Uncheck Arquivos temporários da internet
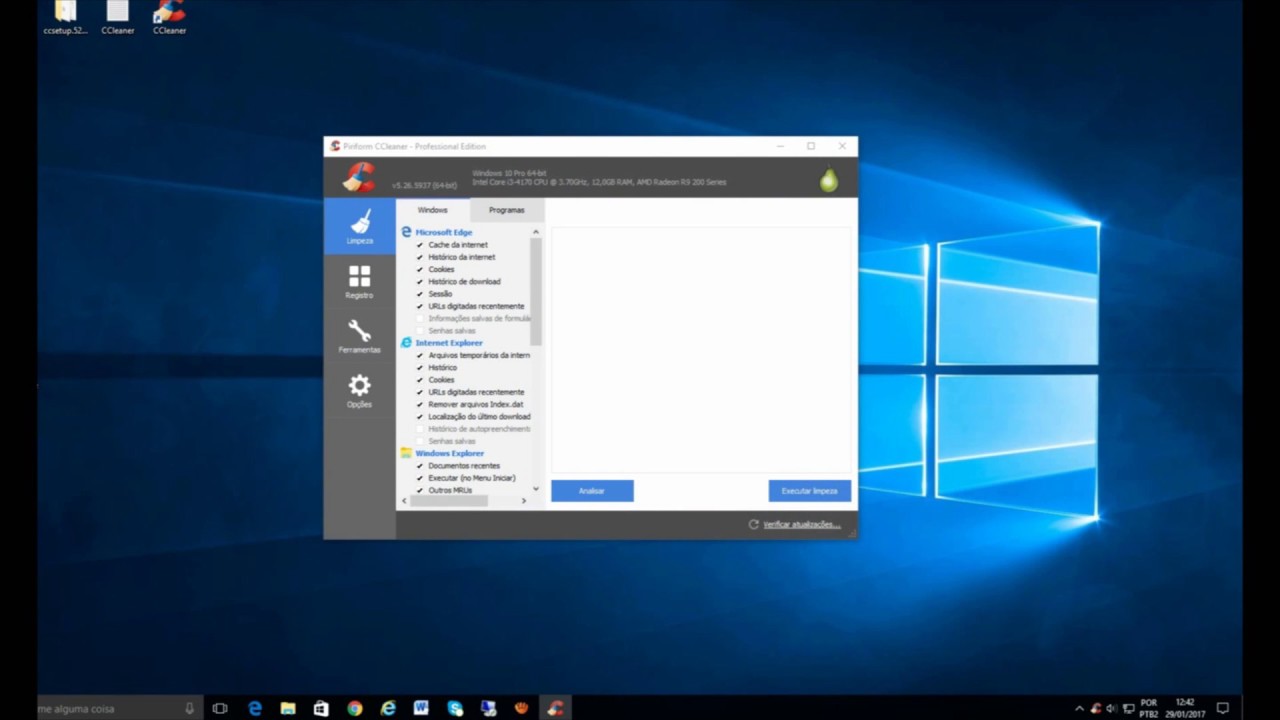Viewport: 1280px width, 720px height. pos(420,355)
